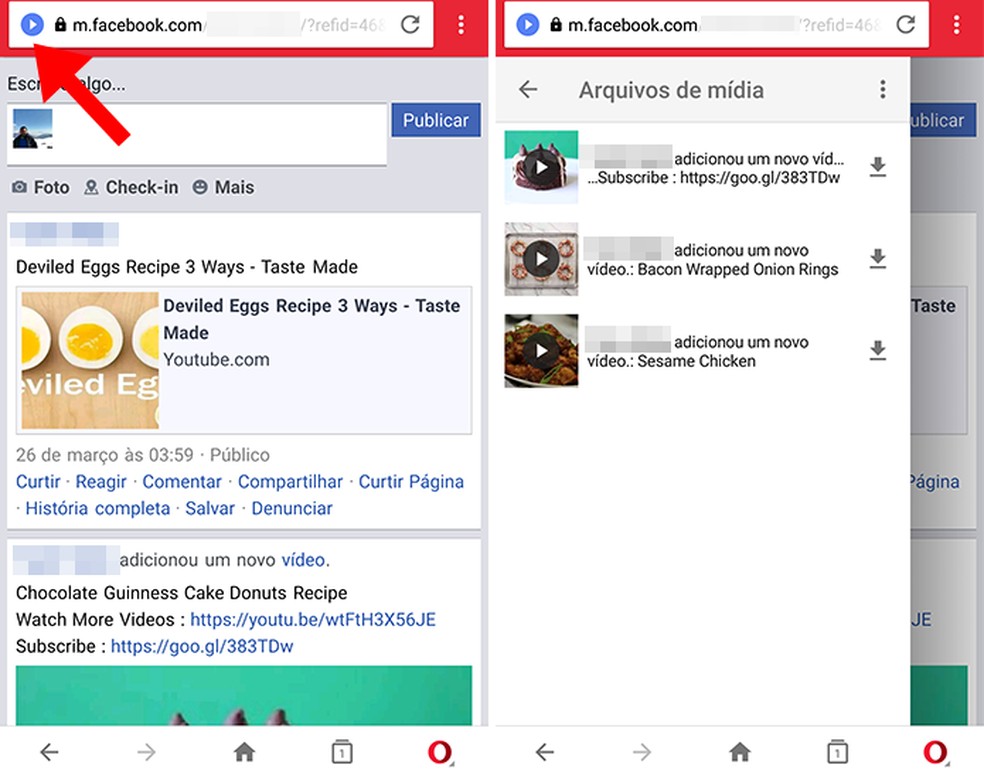Open the 'vídeo' link in second post
The height and width of the screenshot is (779, 984).
click(303, 559)
